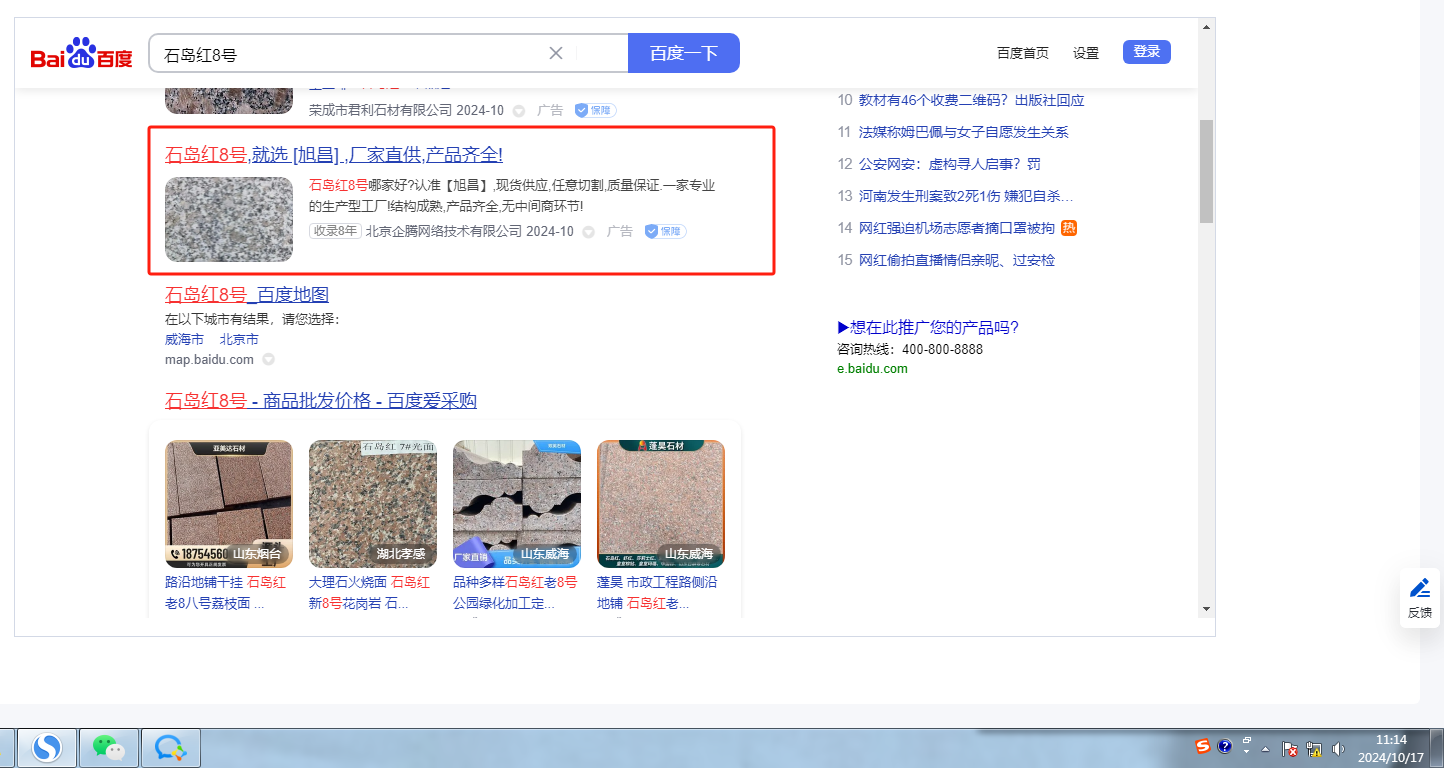Open WeCom (企业微信) from the taskbar
1444x768 pixels.
pos(171,747)
